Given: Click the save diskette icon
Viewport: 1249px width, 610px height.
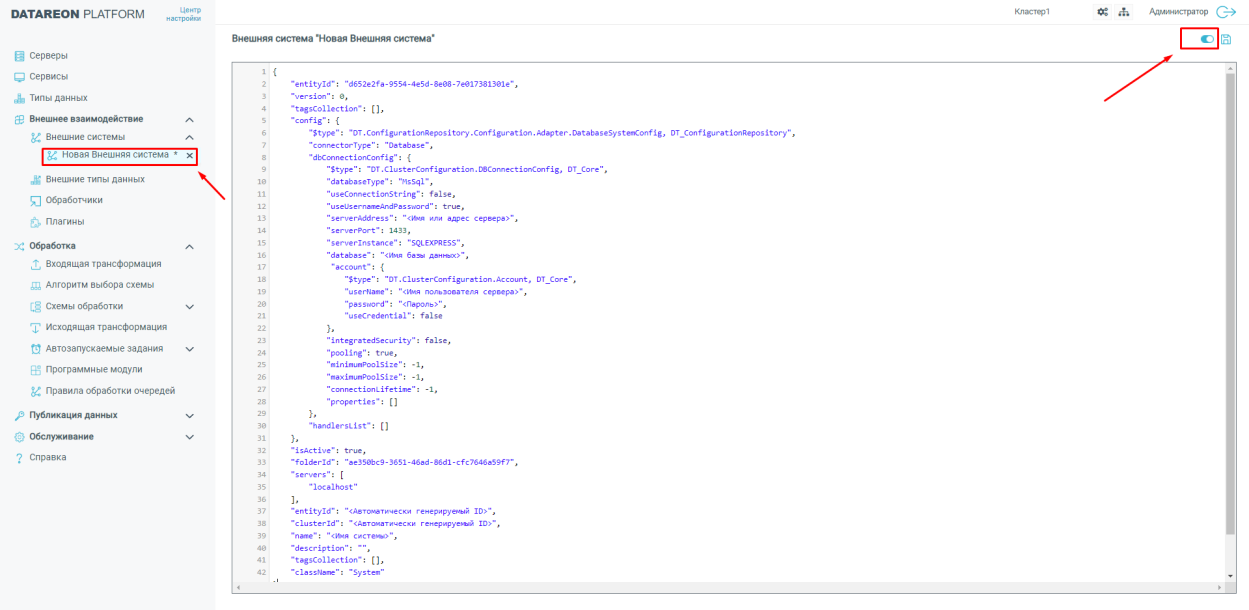Looking at the screenshot, I should click(x=1226, y=39).
